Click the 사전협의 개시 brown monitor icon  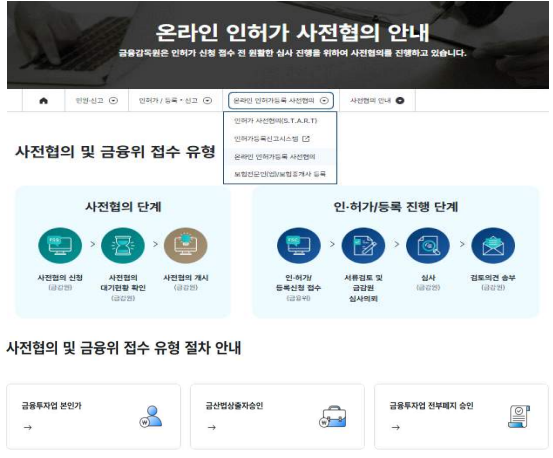pyautogui.click(x=186, y=245)
